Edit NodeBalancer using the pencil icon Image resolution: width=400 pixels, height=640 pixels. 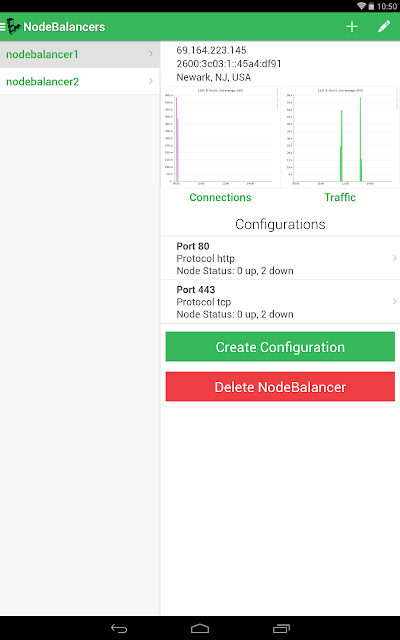384,27
